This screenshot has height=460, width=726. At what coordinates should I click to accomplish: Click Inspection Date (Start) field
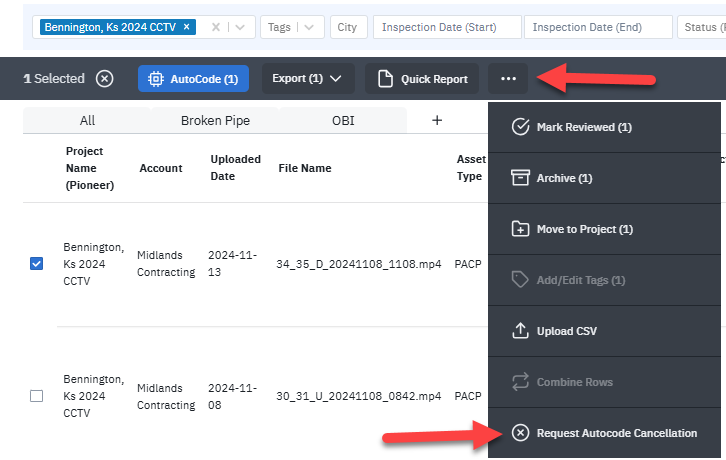(x=447, y=27)
